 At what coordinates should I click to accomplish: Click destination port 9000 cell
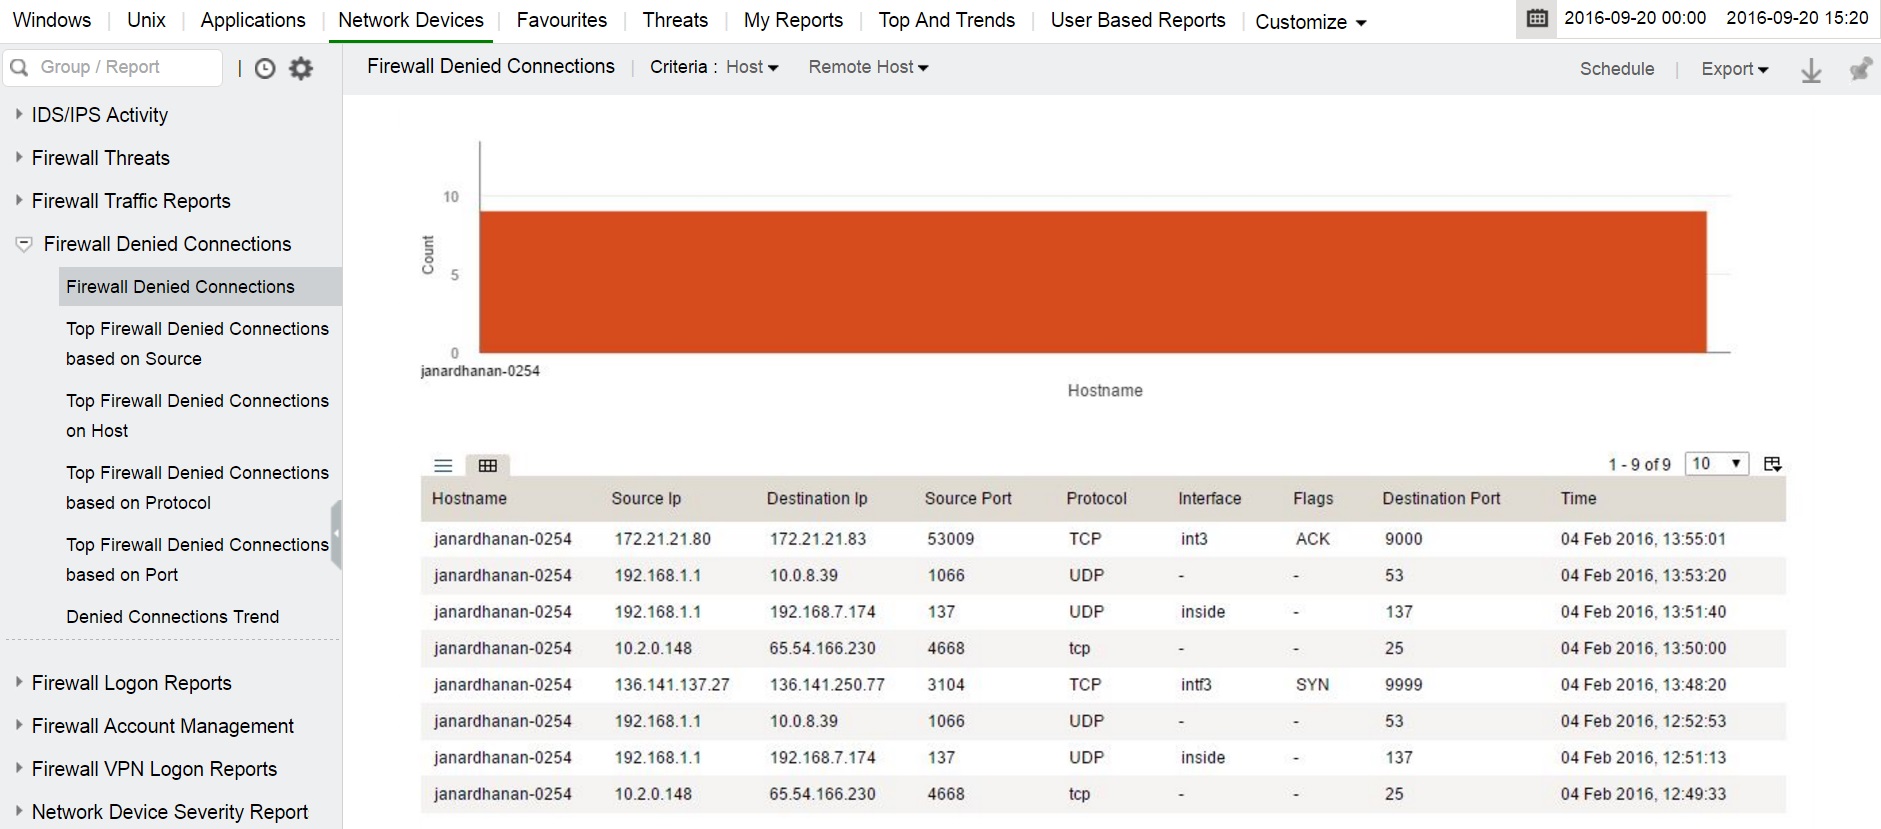point(1403,539)
